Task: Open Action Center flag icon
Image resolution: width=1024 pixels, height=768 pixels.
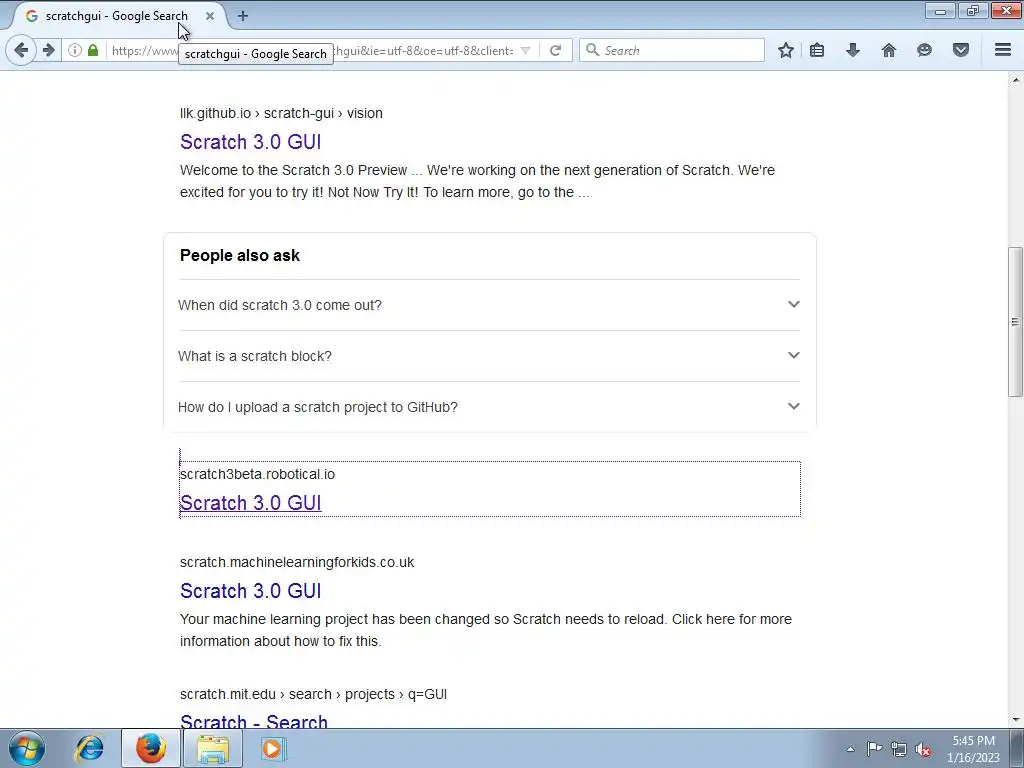Action: (x=874, y=749)
